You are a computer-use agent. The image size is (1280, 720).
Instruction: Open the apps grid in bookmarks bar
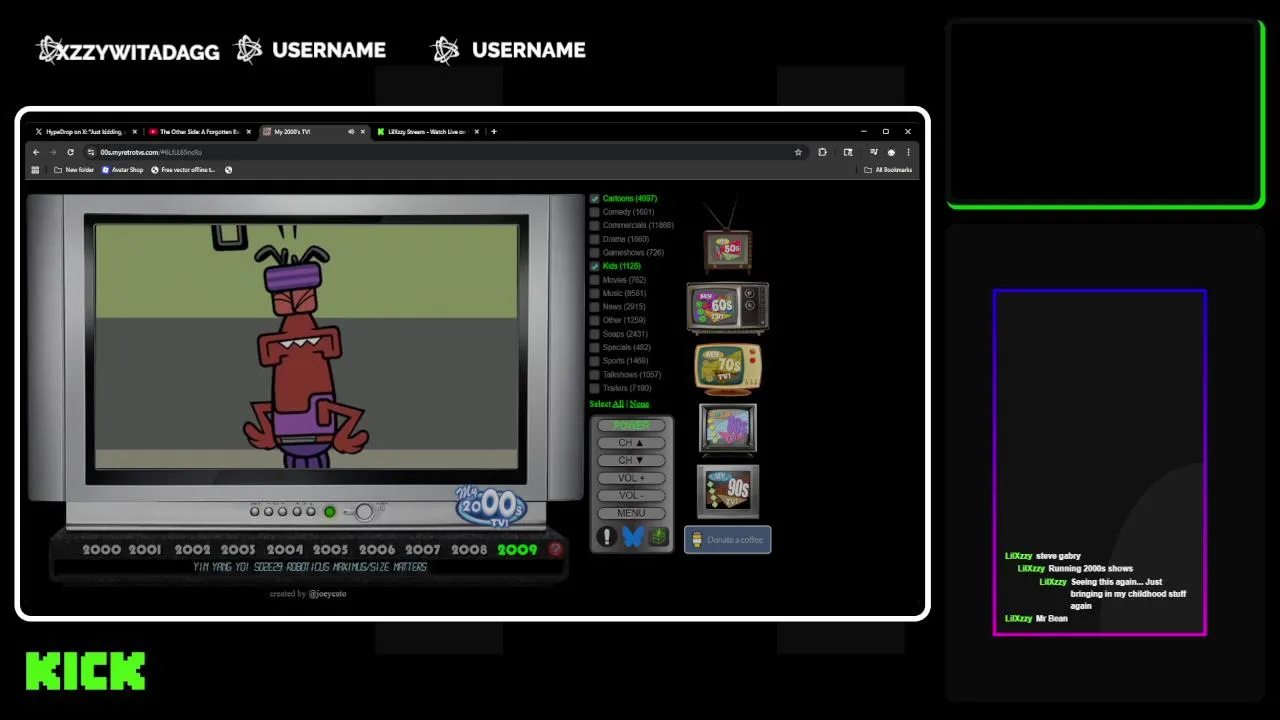point(35,170)
